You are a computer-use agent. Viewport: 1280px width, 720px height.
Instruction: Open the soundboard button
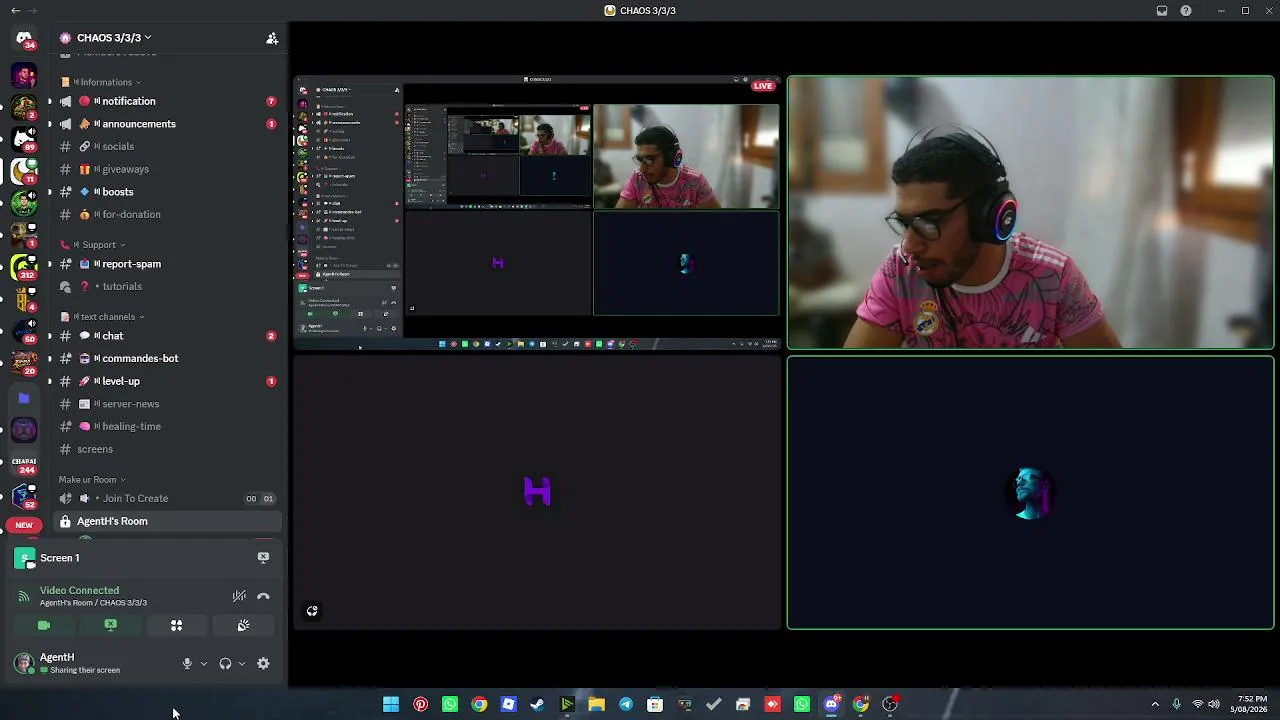pyautogui.click(x=243, y=625)
